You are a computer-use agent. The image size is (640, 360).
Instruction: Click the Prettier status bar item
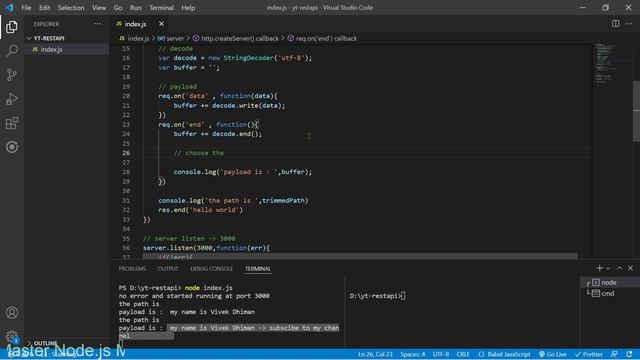pos(588,354)
